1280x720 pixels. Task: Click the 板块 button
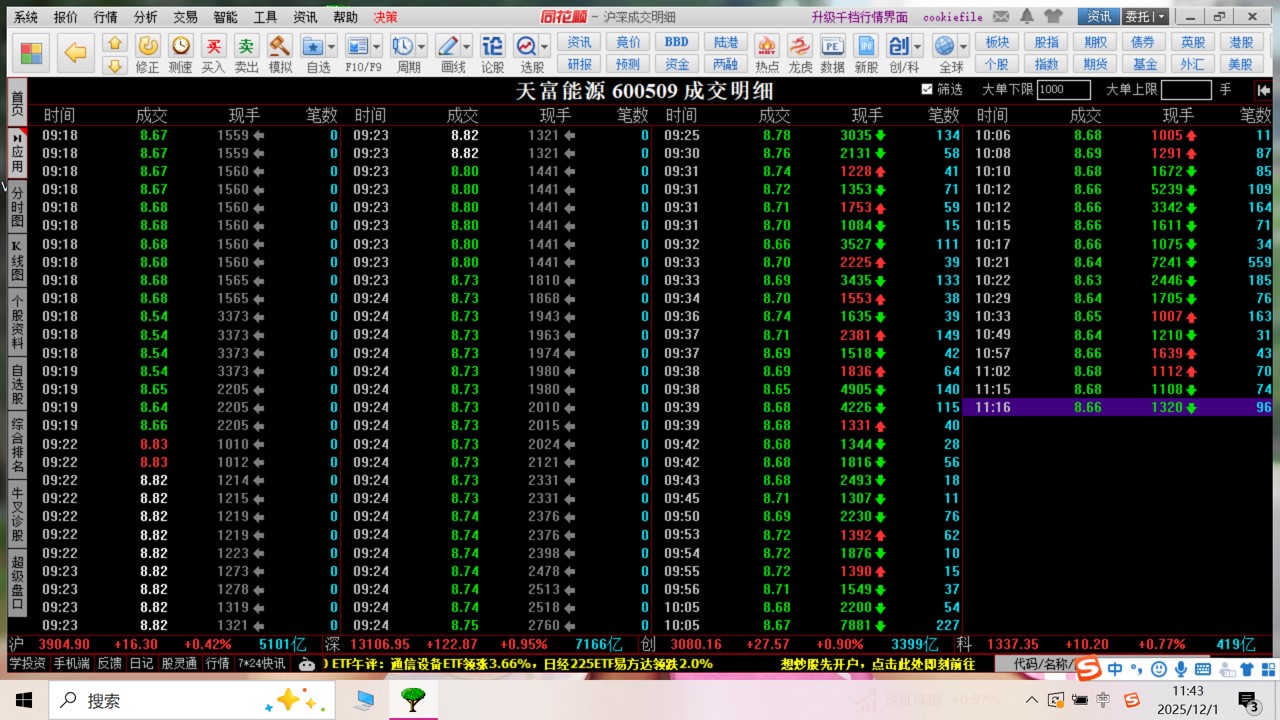coord(997,42)
